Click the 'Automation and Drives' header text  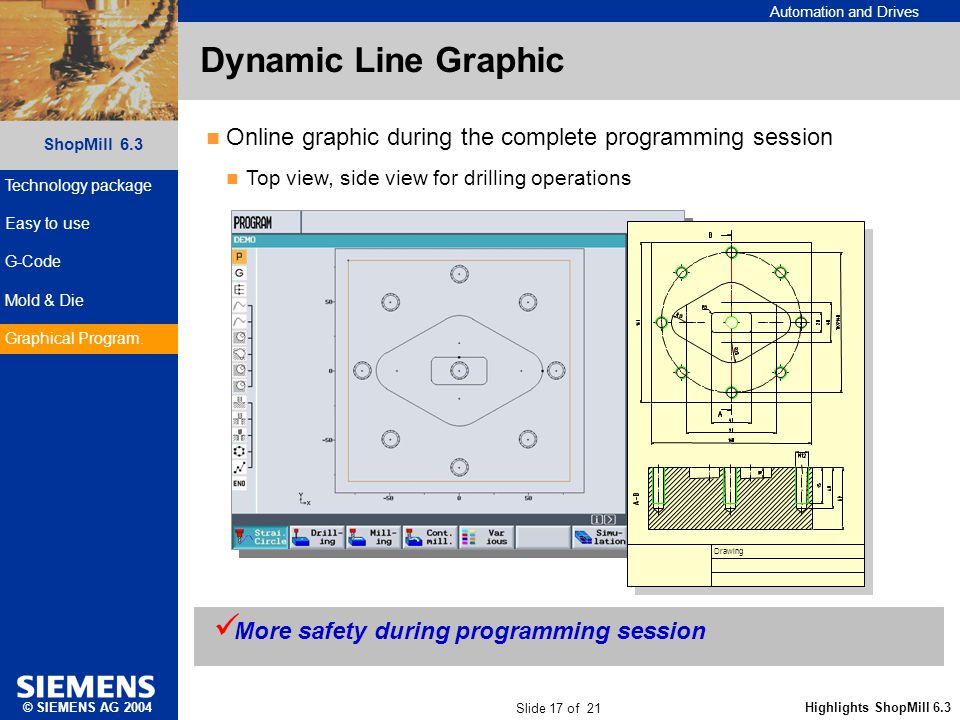pos(844,12)
